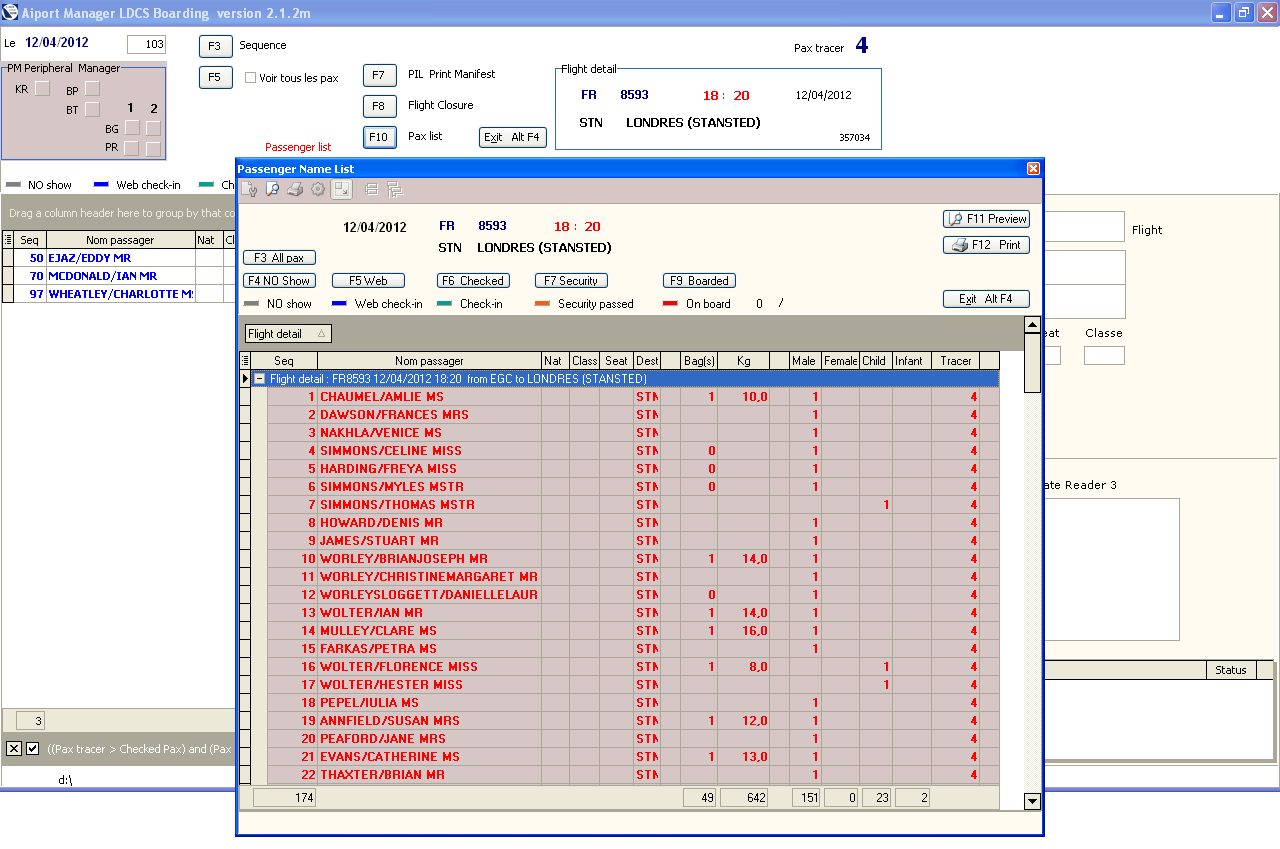Sort by the Tracer column header
Viewport: 1280px width, 849px height.
tap(955, 361)
